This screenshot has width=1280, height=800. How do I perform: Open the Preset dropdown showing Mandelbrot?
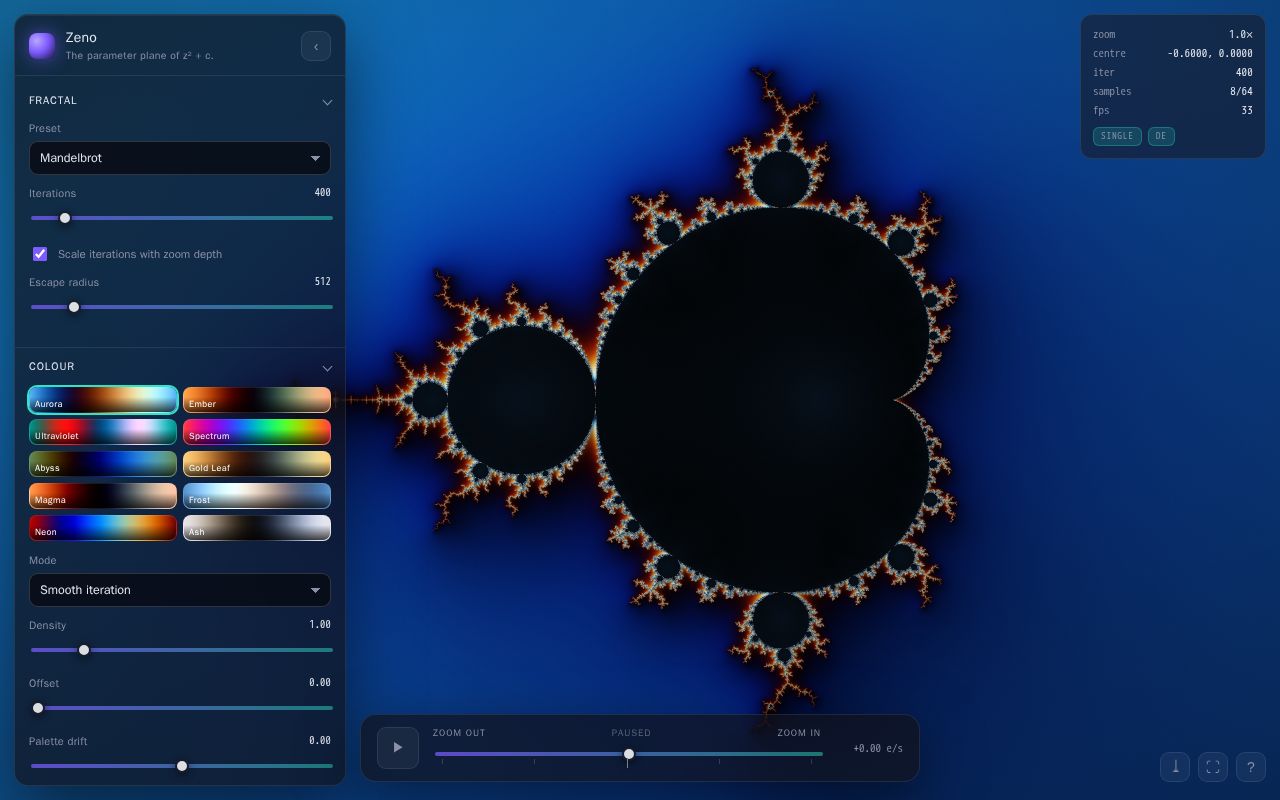pyautogui.click(x=180, y=158)
